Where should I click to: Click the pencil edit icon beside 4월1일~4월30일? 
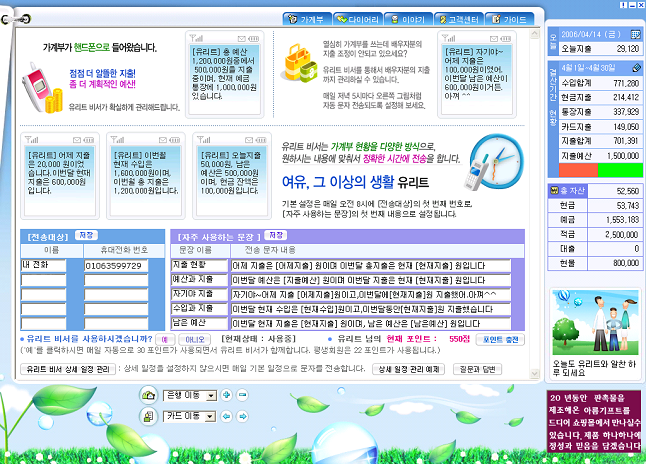(x=637, y=67)
